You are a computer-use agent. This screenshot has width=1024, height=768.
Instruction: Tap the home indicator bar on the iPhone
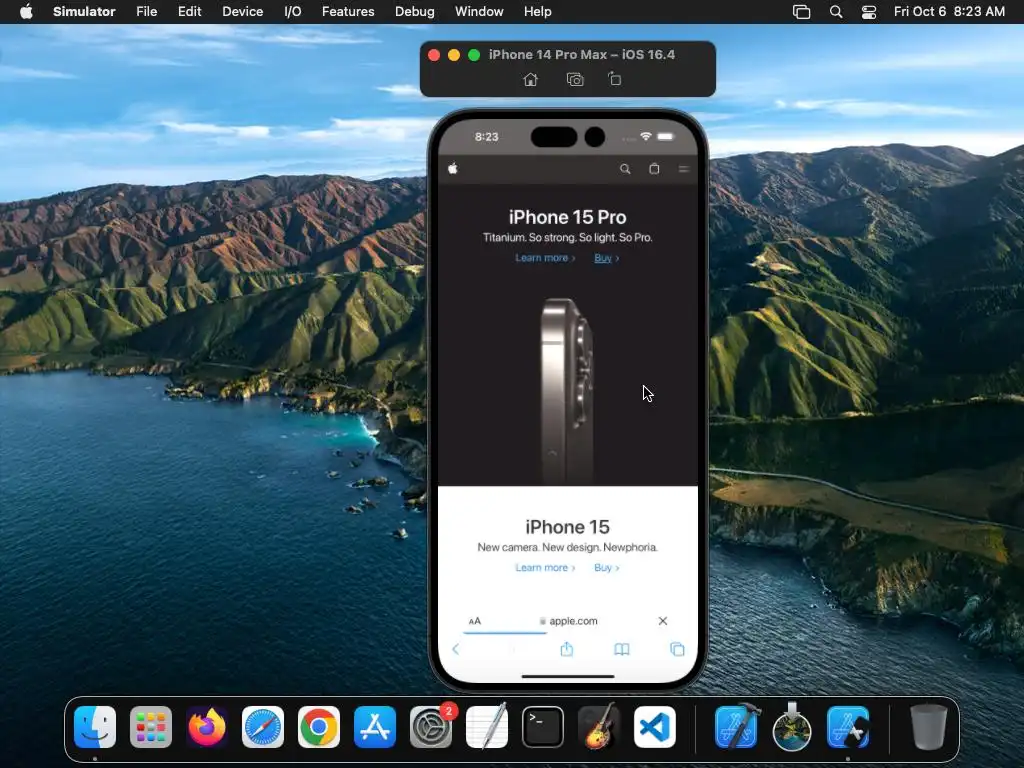(x=568, y=677)
